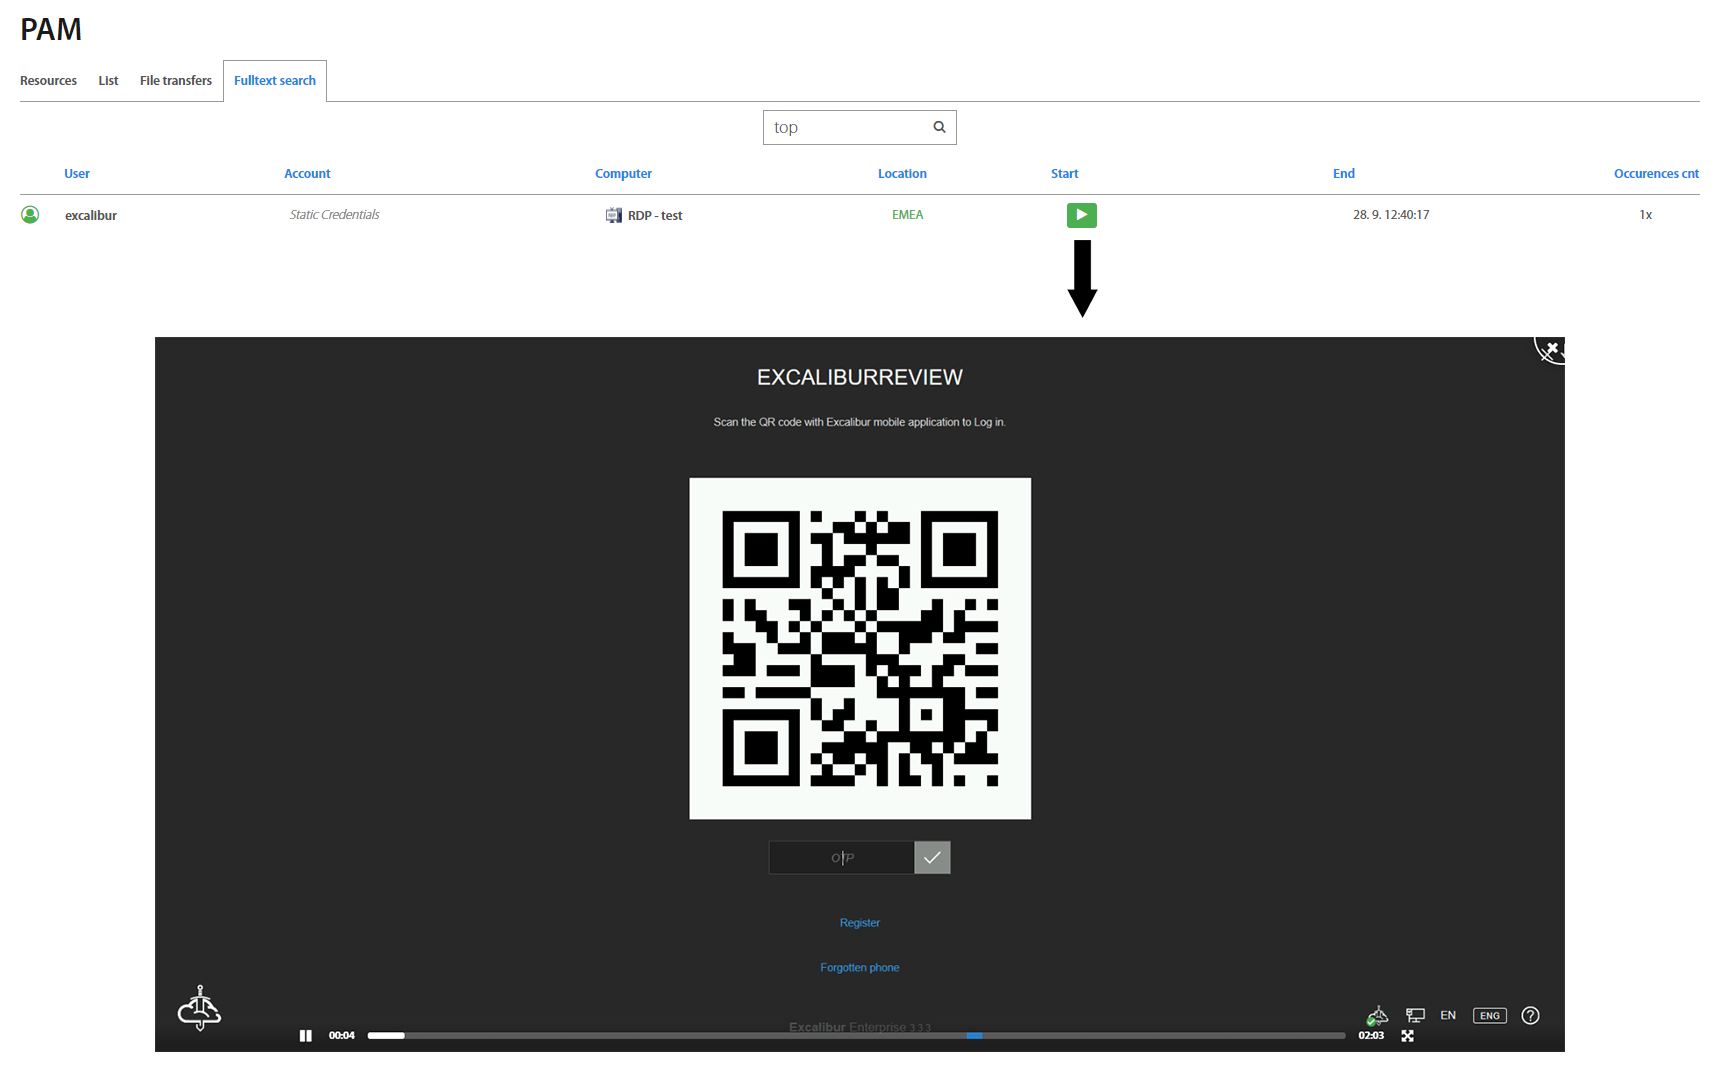This screenshot has height=1080, width=1720.
Task: Open the List tab
Action: [108, 81]
